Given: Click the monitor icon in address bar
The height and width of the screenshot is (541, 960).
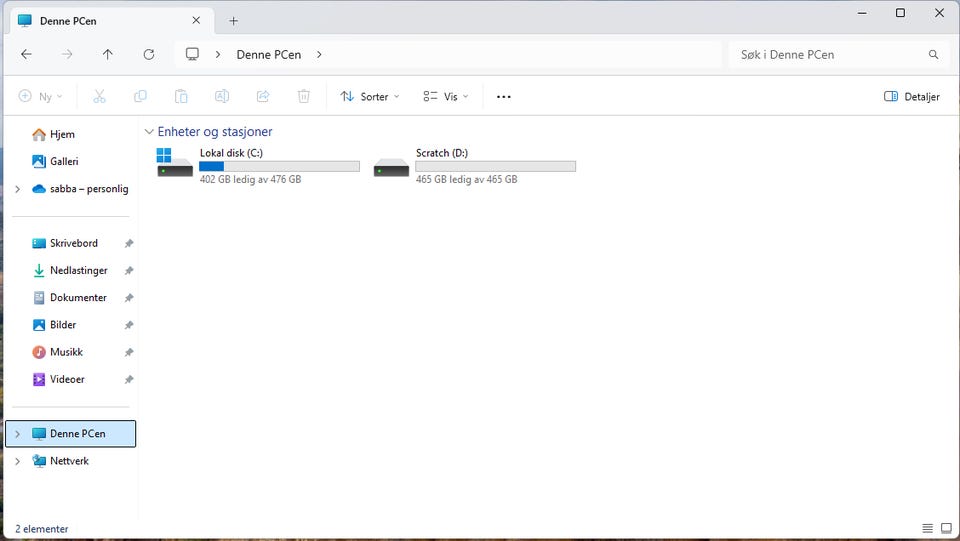Looking at the screenshot, I should (192, 54).
